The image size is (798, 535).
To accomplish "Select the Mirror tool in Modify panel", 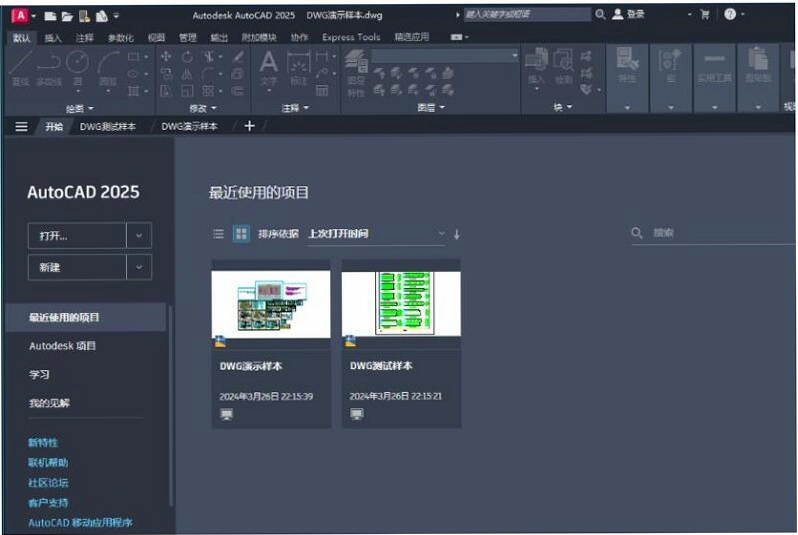I will tap(187, 74).
